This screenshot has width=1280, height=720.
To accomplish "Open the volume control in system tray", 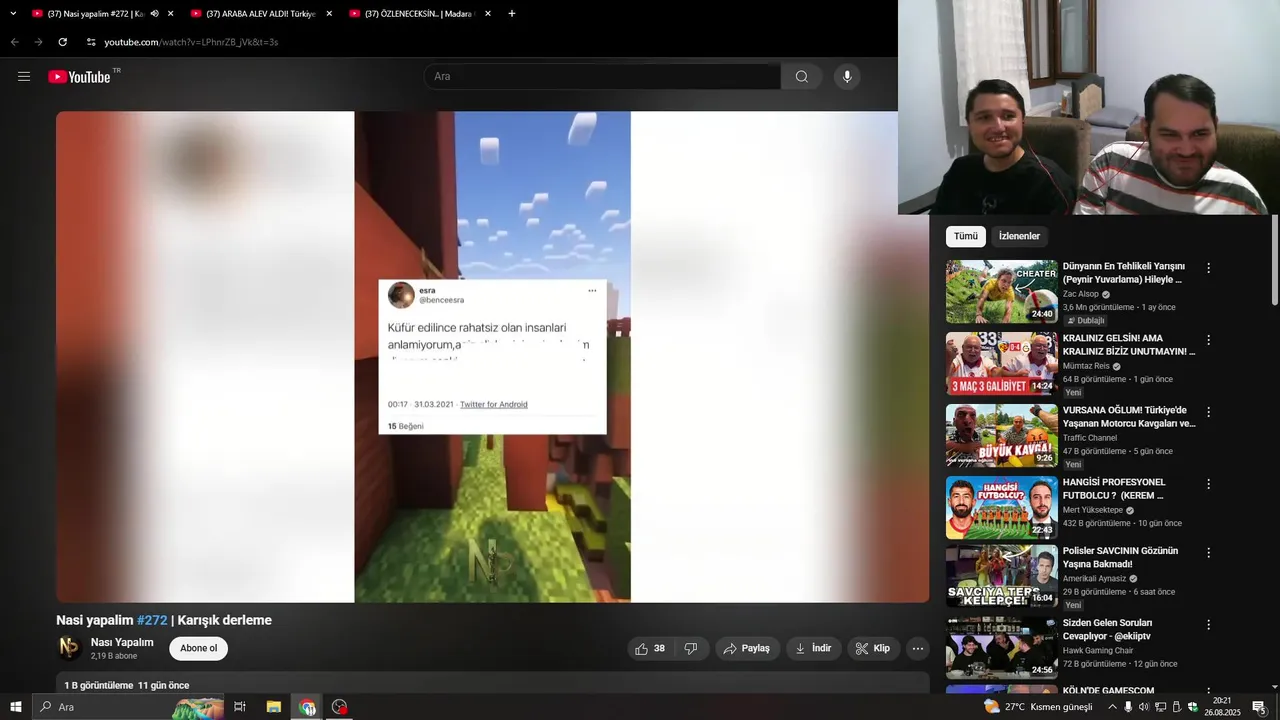I will 1143,707.
